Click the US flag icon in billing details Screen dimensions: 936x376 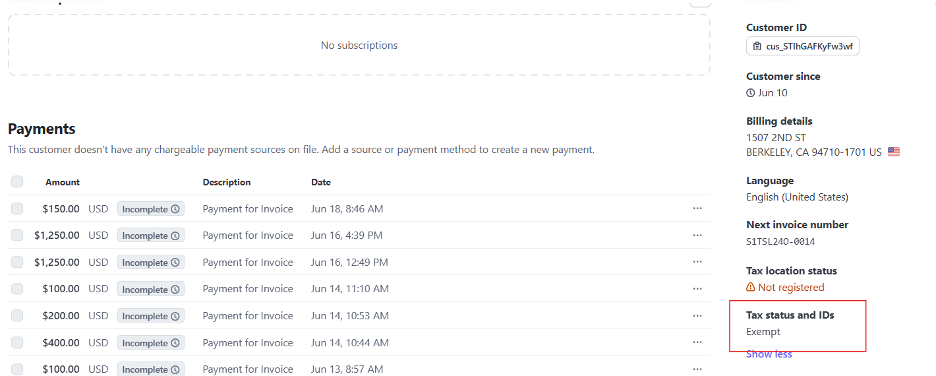[894, 152]
